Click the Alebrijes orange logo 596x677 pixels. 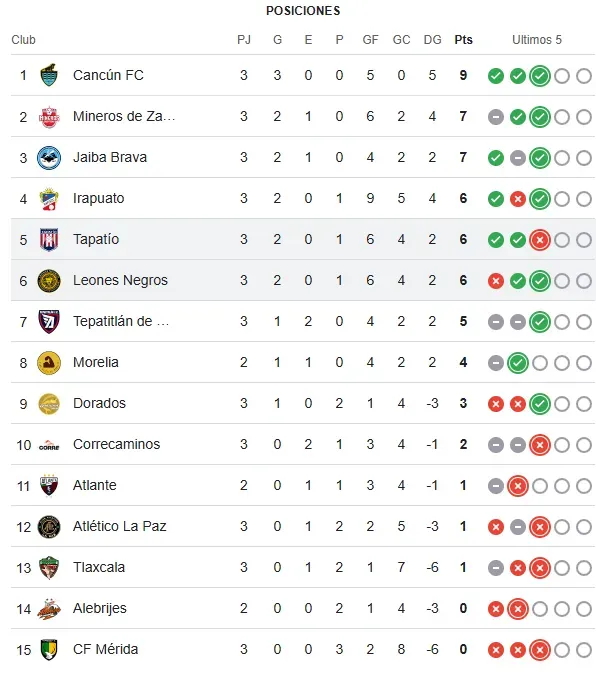(x=49, y=609)
